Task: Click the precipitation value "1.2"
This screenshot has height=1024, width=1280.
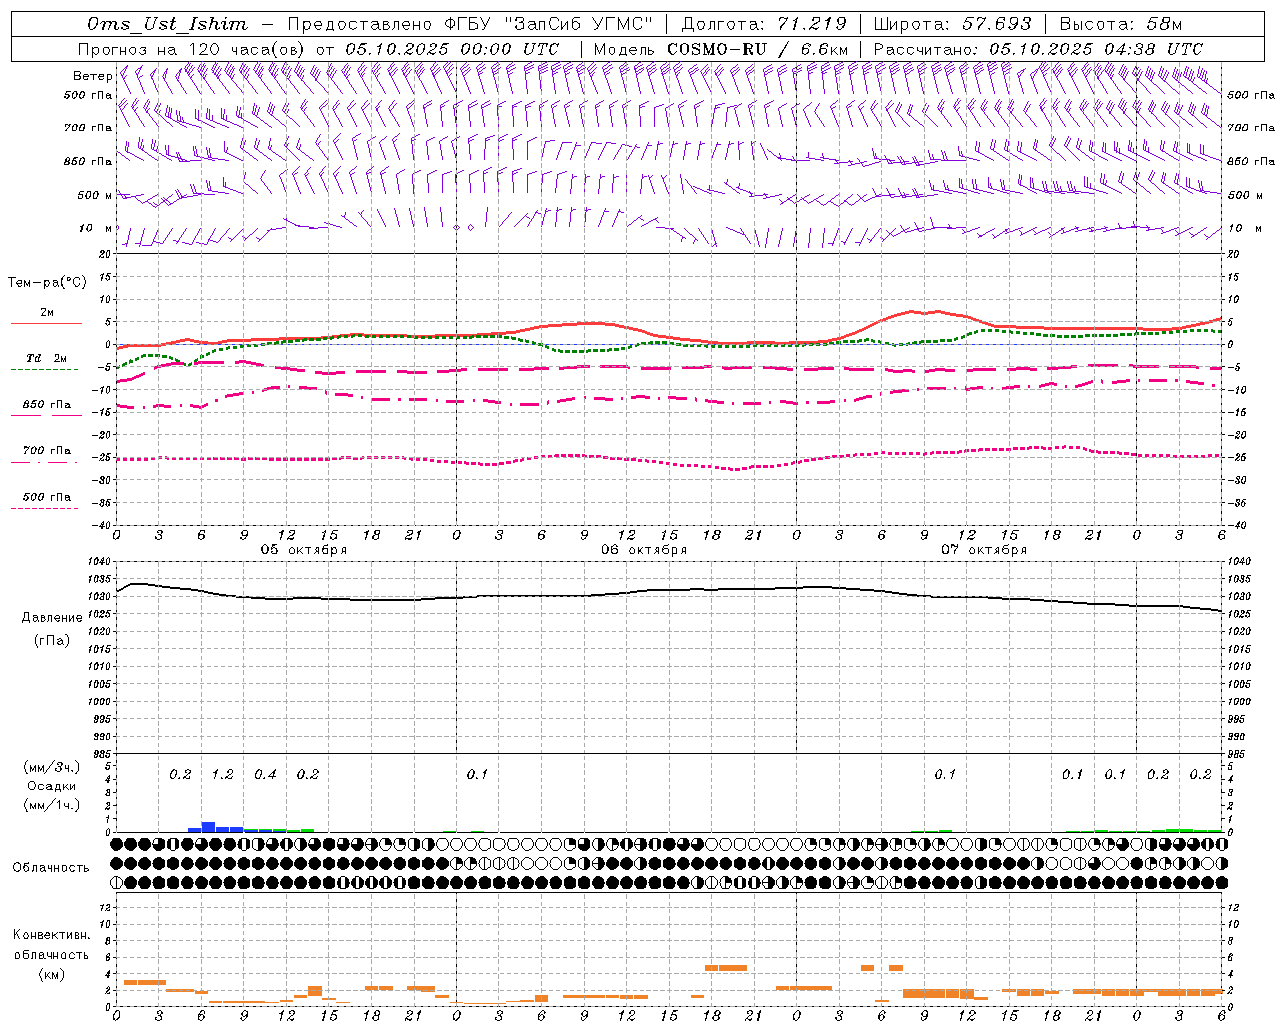Action: 222,775
